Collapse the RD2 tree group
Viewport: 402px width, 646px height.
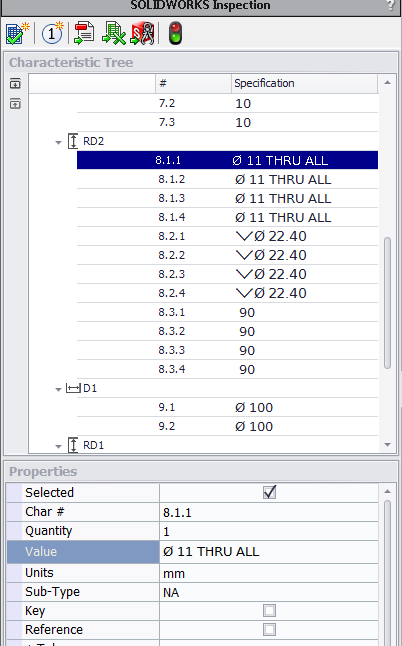[x=58, y=143]
